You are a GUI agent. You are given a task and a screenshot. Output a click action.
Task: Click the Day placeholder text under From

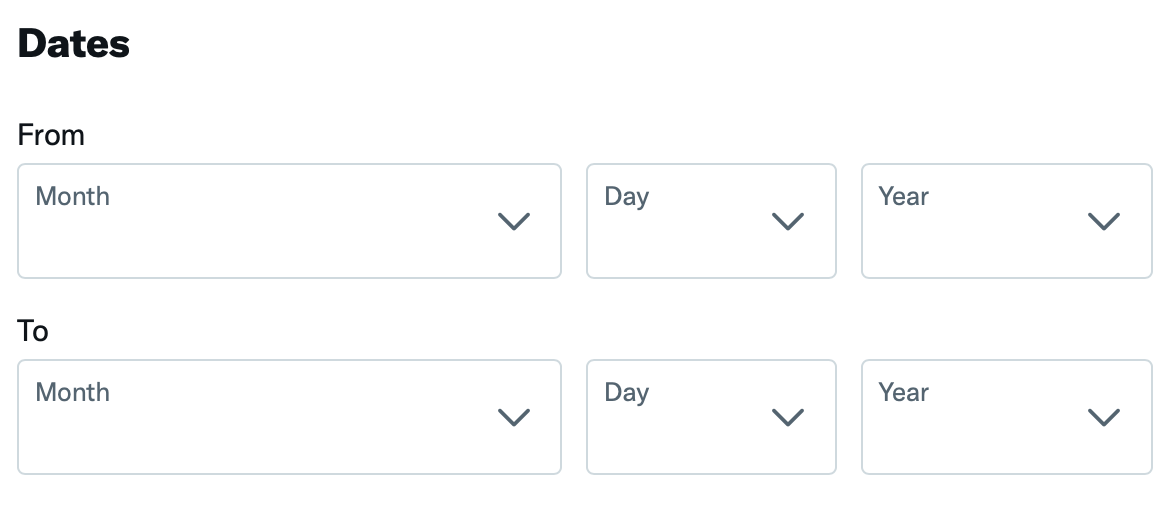627,196
